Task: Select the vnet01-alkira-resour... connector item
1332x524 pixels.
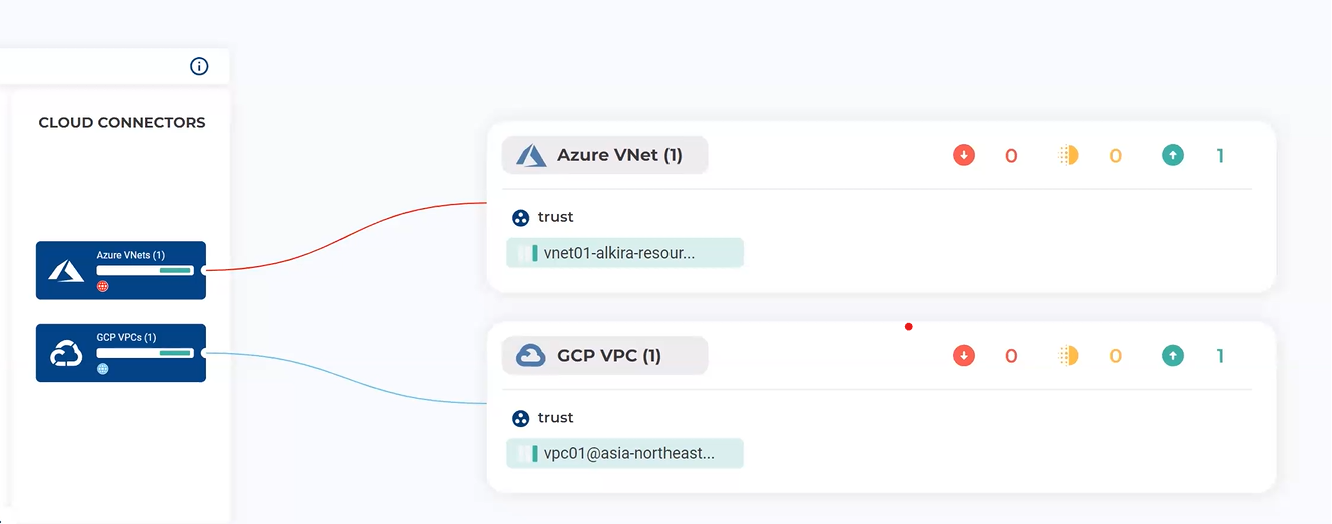Action: [625, 253]
